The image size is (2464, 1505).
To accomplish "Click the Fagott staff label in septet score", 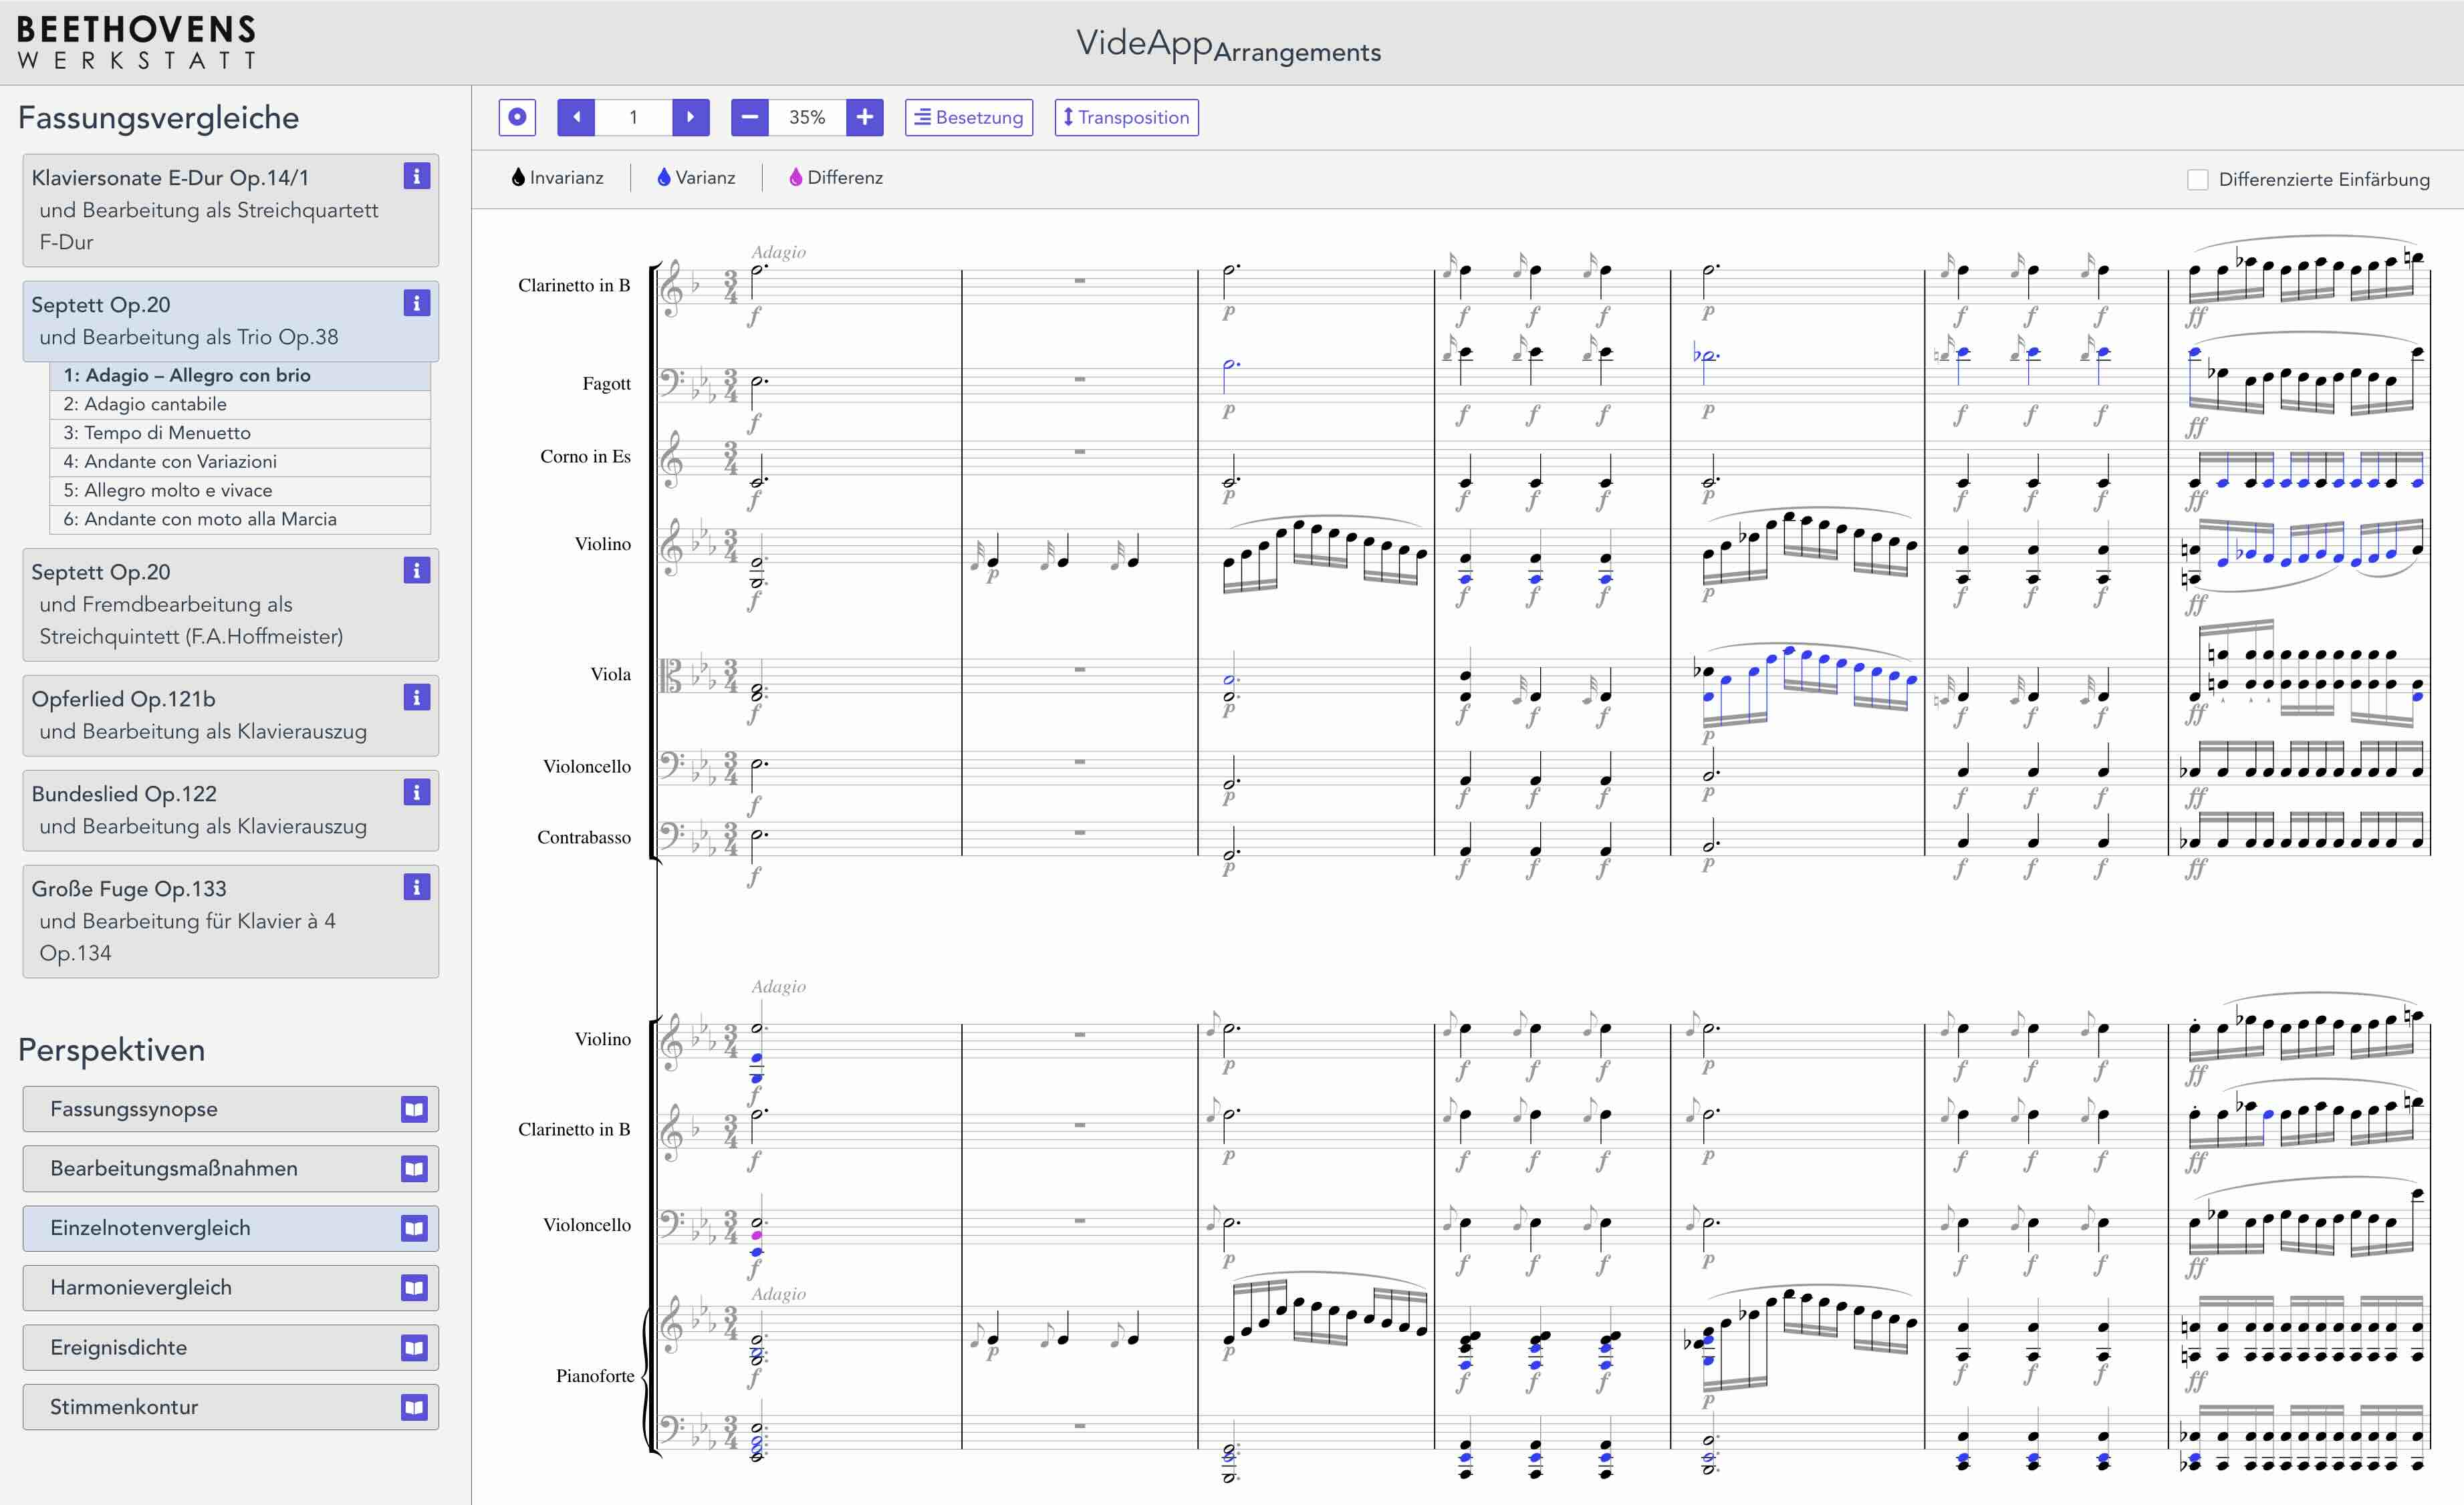I will (x=606, y=384).
